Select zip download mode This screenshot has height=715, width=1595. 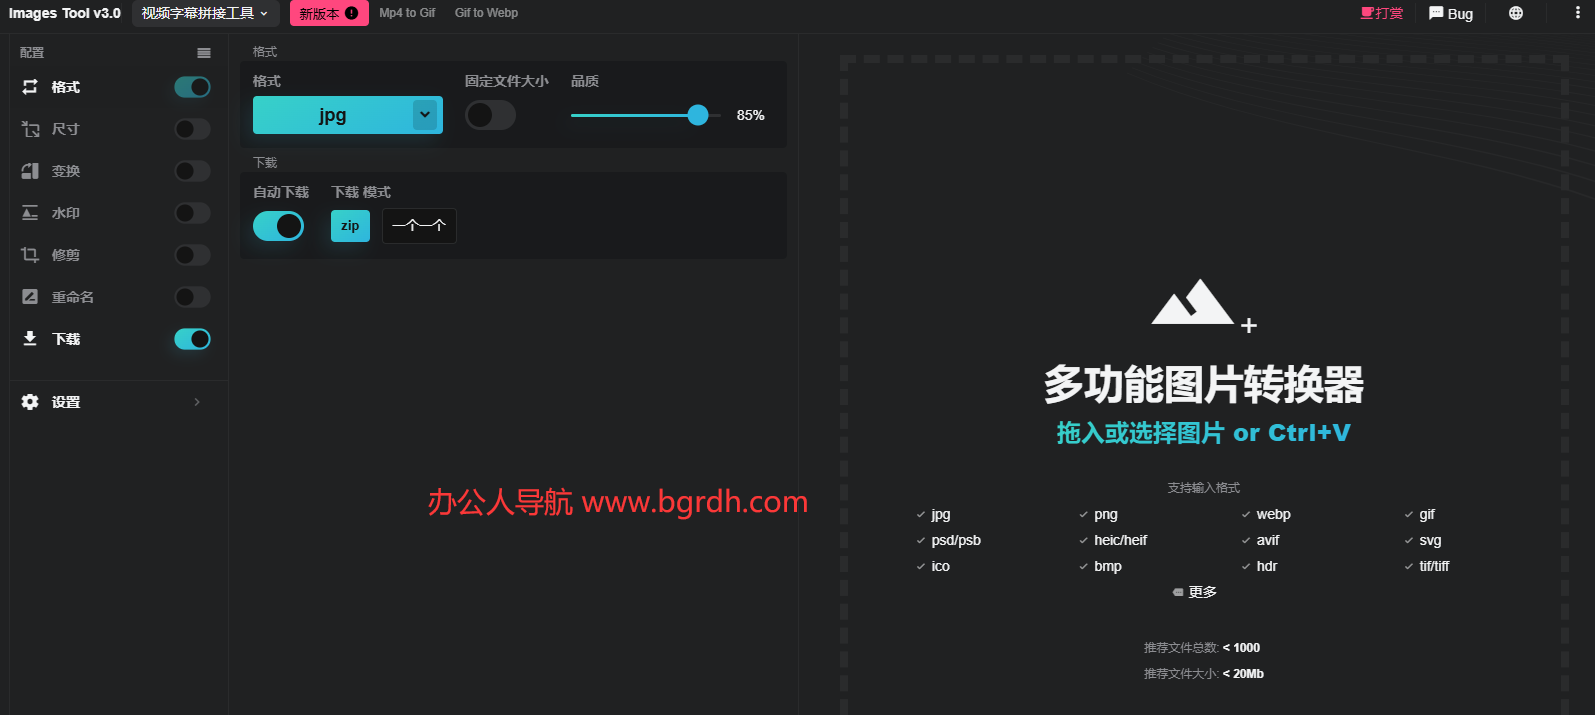pyautogui.click(x=350, y=226)
